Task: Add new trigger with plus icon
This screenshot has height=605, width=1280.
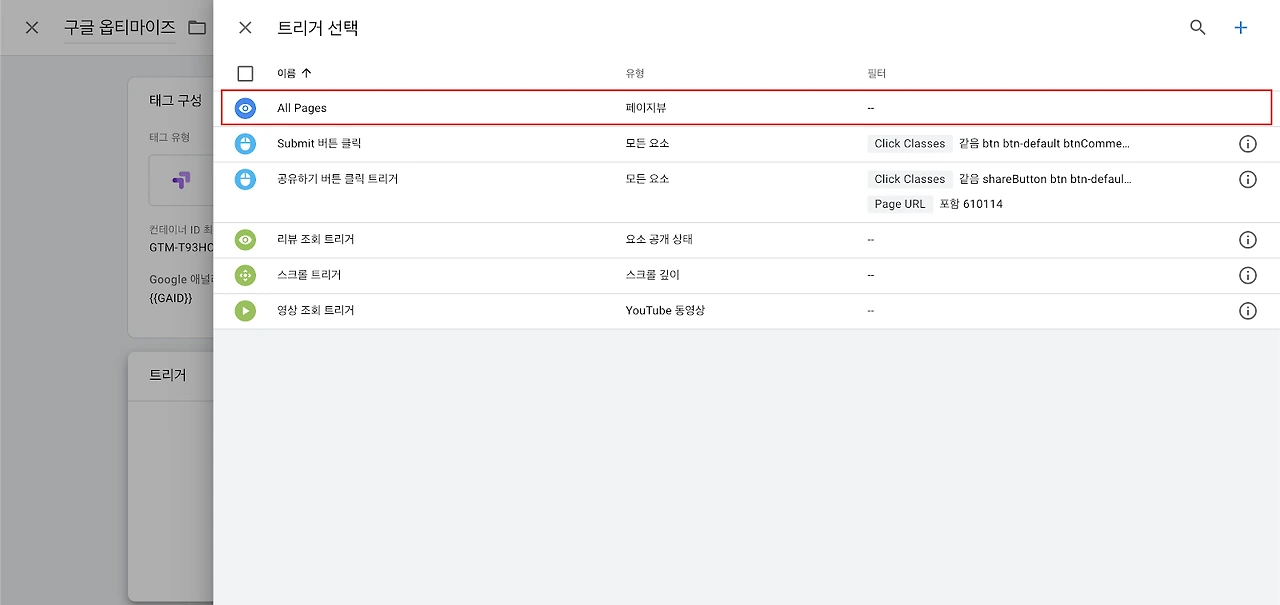Action: click(1241, 28)
